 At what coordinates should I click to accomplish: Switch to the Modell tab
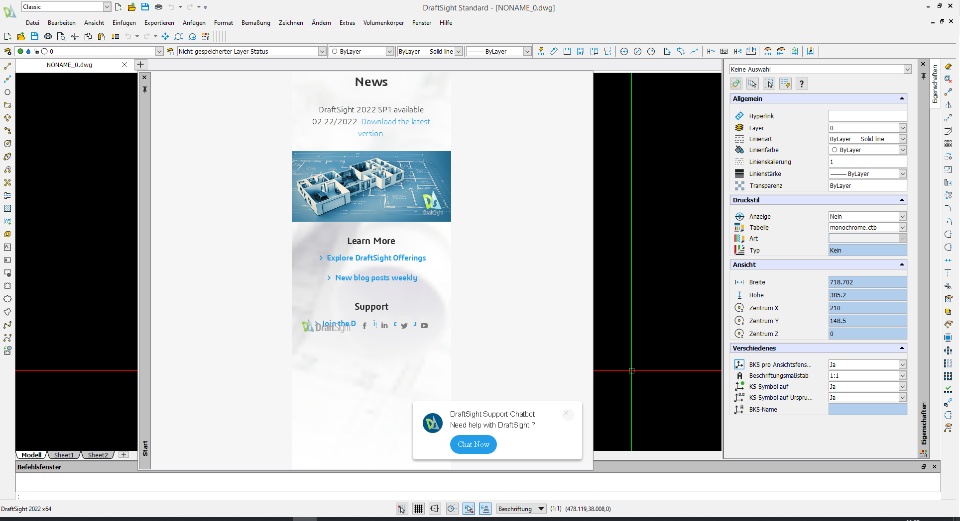tap(31, 455)
